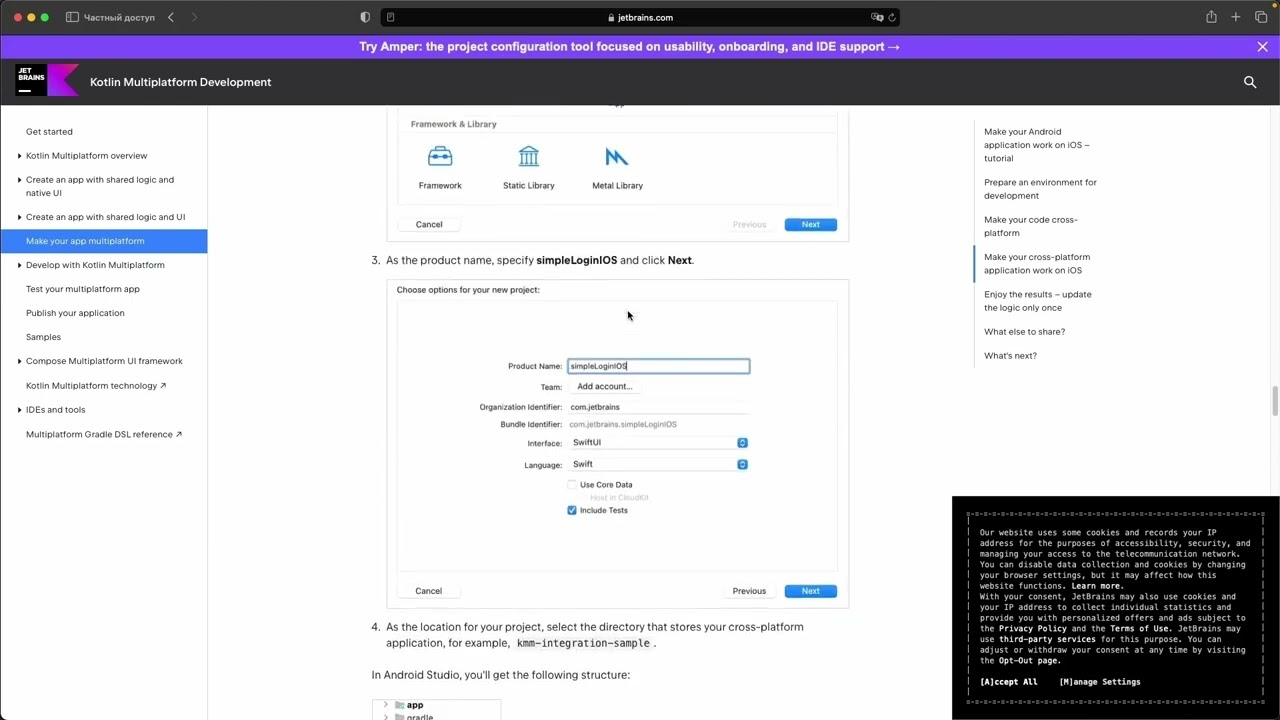This screenshot has width=1280, height=720.
Task: Open Multiplatform Gradle DSL reference link
Action: coord(104,435)
